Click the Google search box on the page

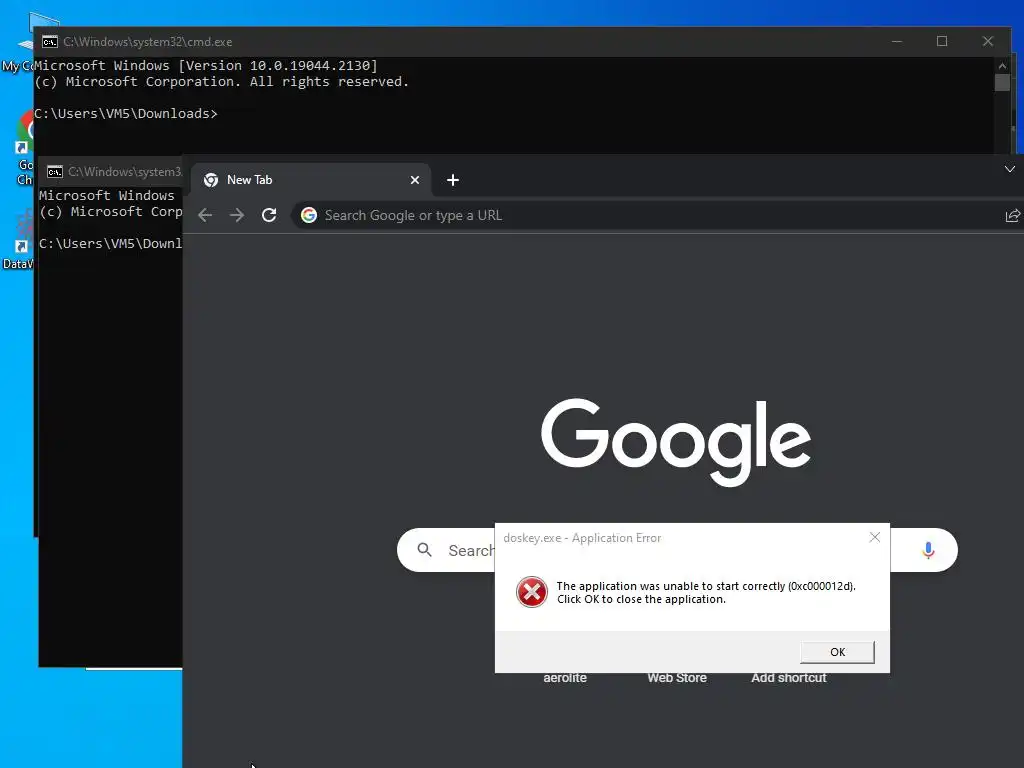tap(677, 550)
